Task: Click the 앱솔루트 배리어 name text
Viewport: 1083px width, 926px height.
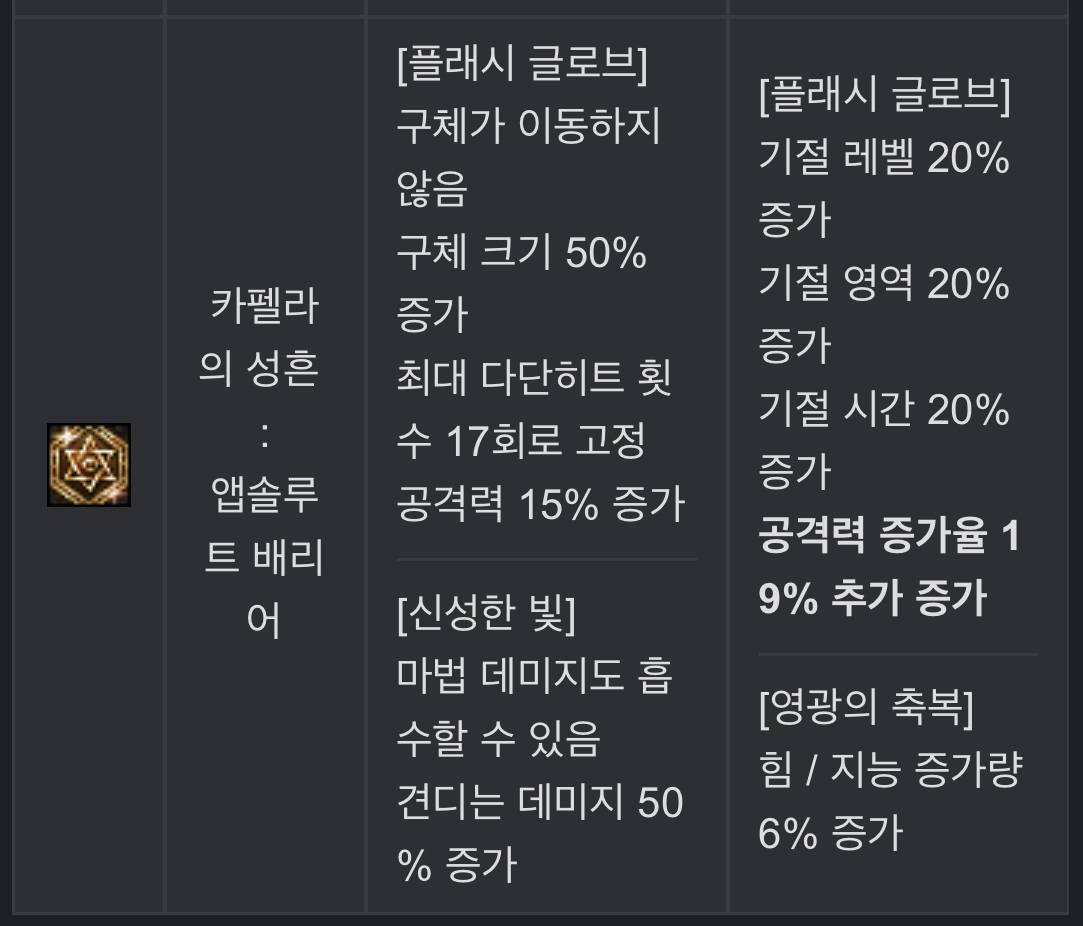Action: click(264, 556)
